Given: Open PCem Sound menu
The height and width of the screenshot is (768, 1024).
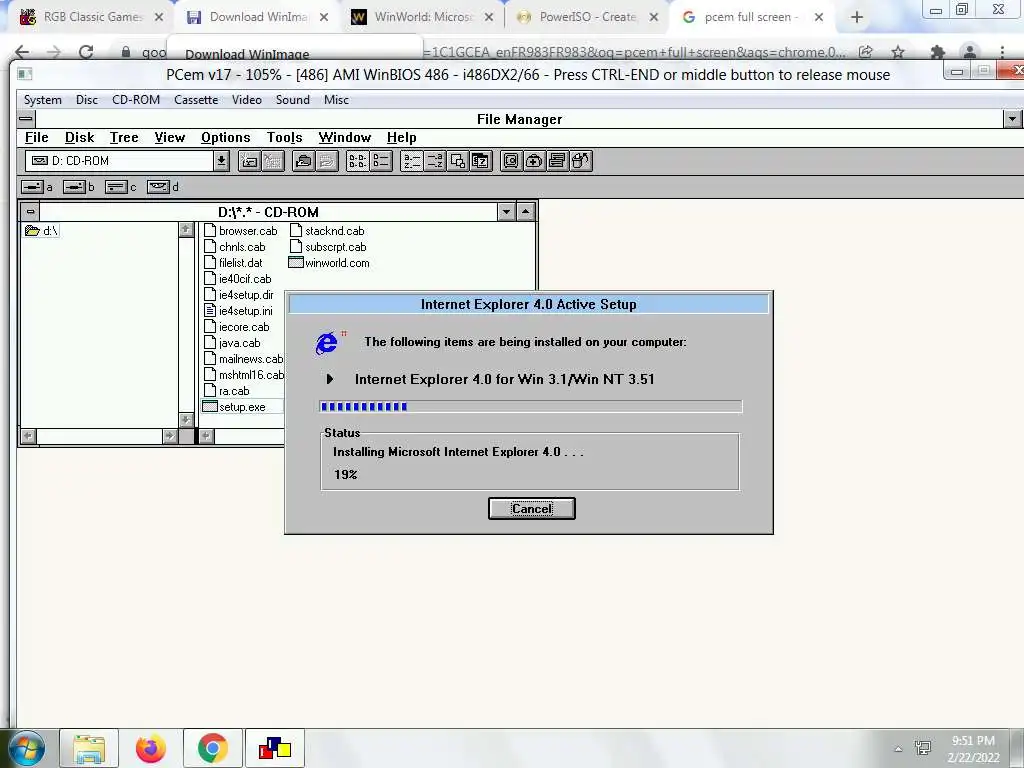Looking at the screenshot, I should [293, 100].
